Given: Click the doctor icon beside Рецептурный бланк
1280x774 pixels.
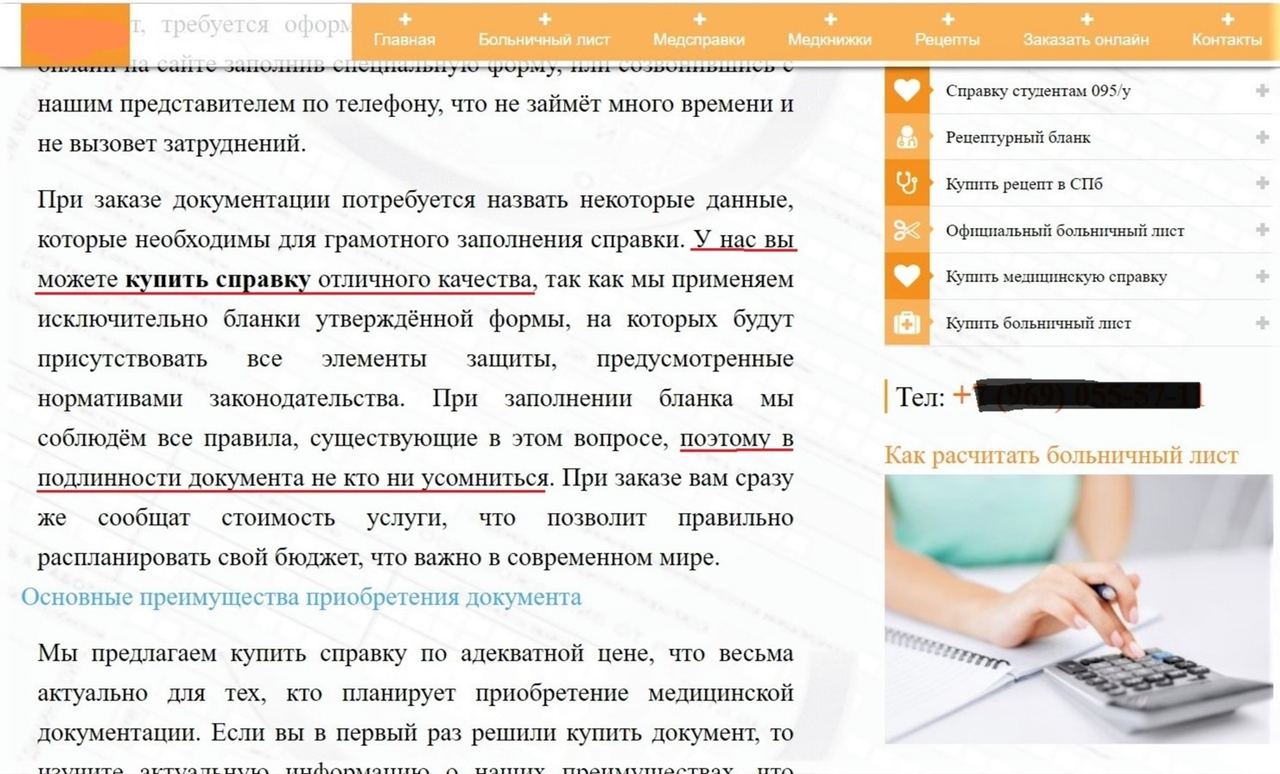Looking at the screenshot, I should [x=907, y=137].
